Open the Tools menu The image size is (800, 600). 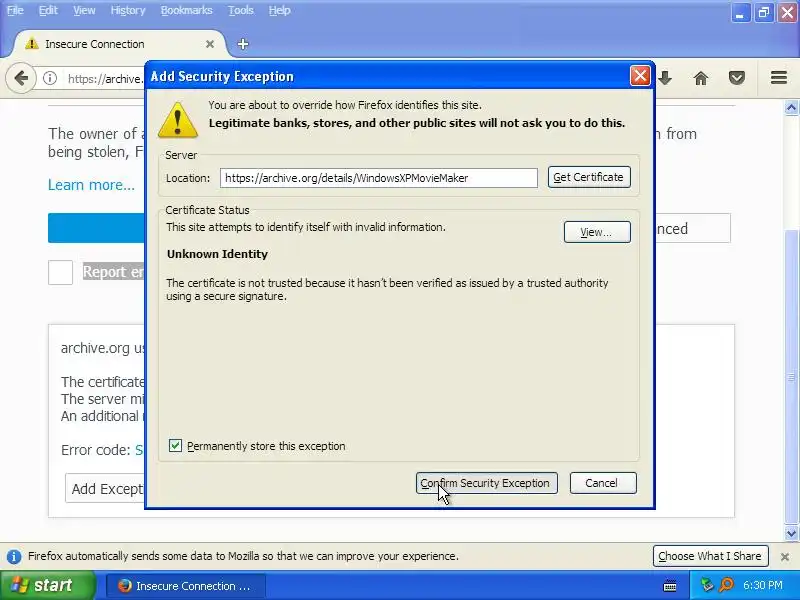coord(241,10)
